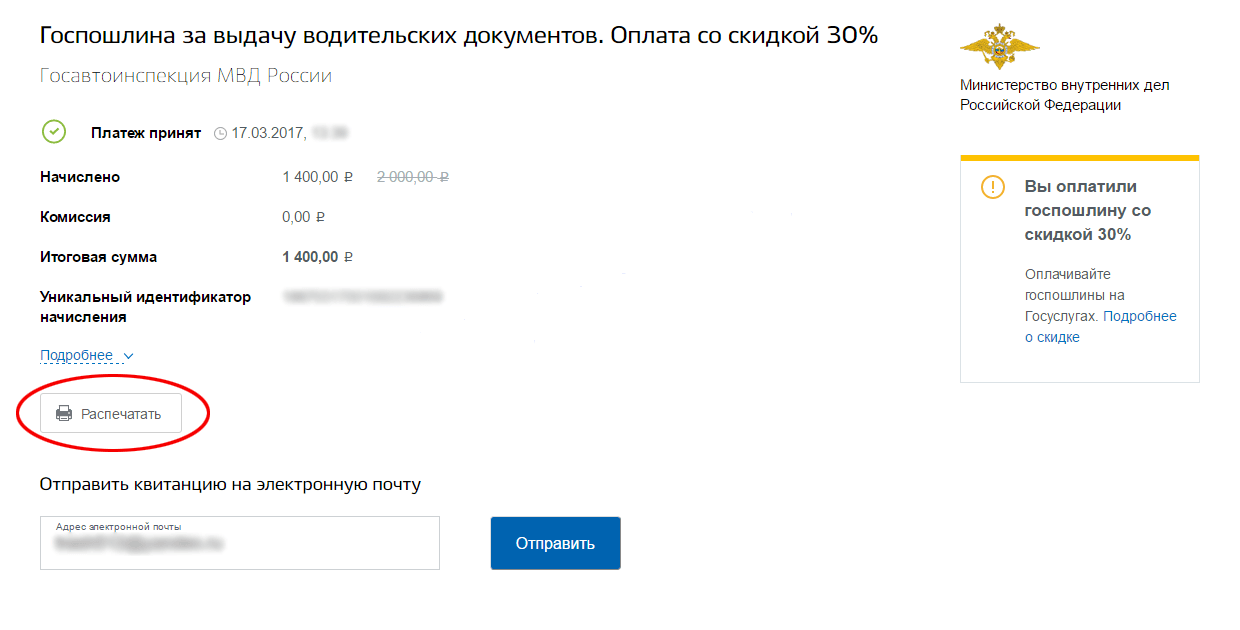The width and height of the screenshot is (1240, 630).
Task: Expand payment details via the Подробнее chevron arrow
Action: [x=128, y=356]
